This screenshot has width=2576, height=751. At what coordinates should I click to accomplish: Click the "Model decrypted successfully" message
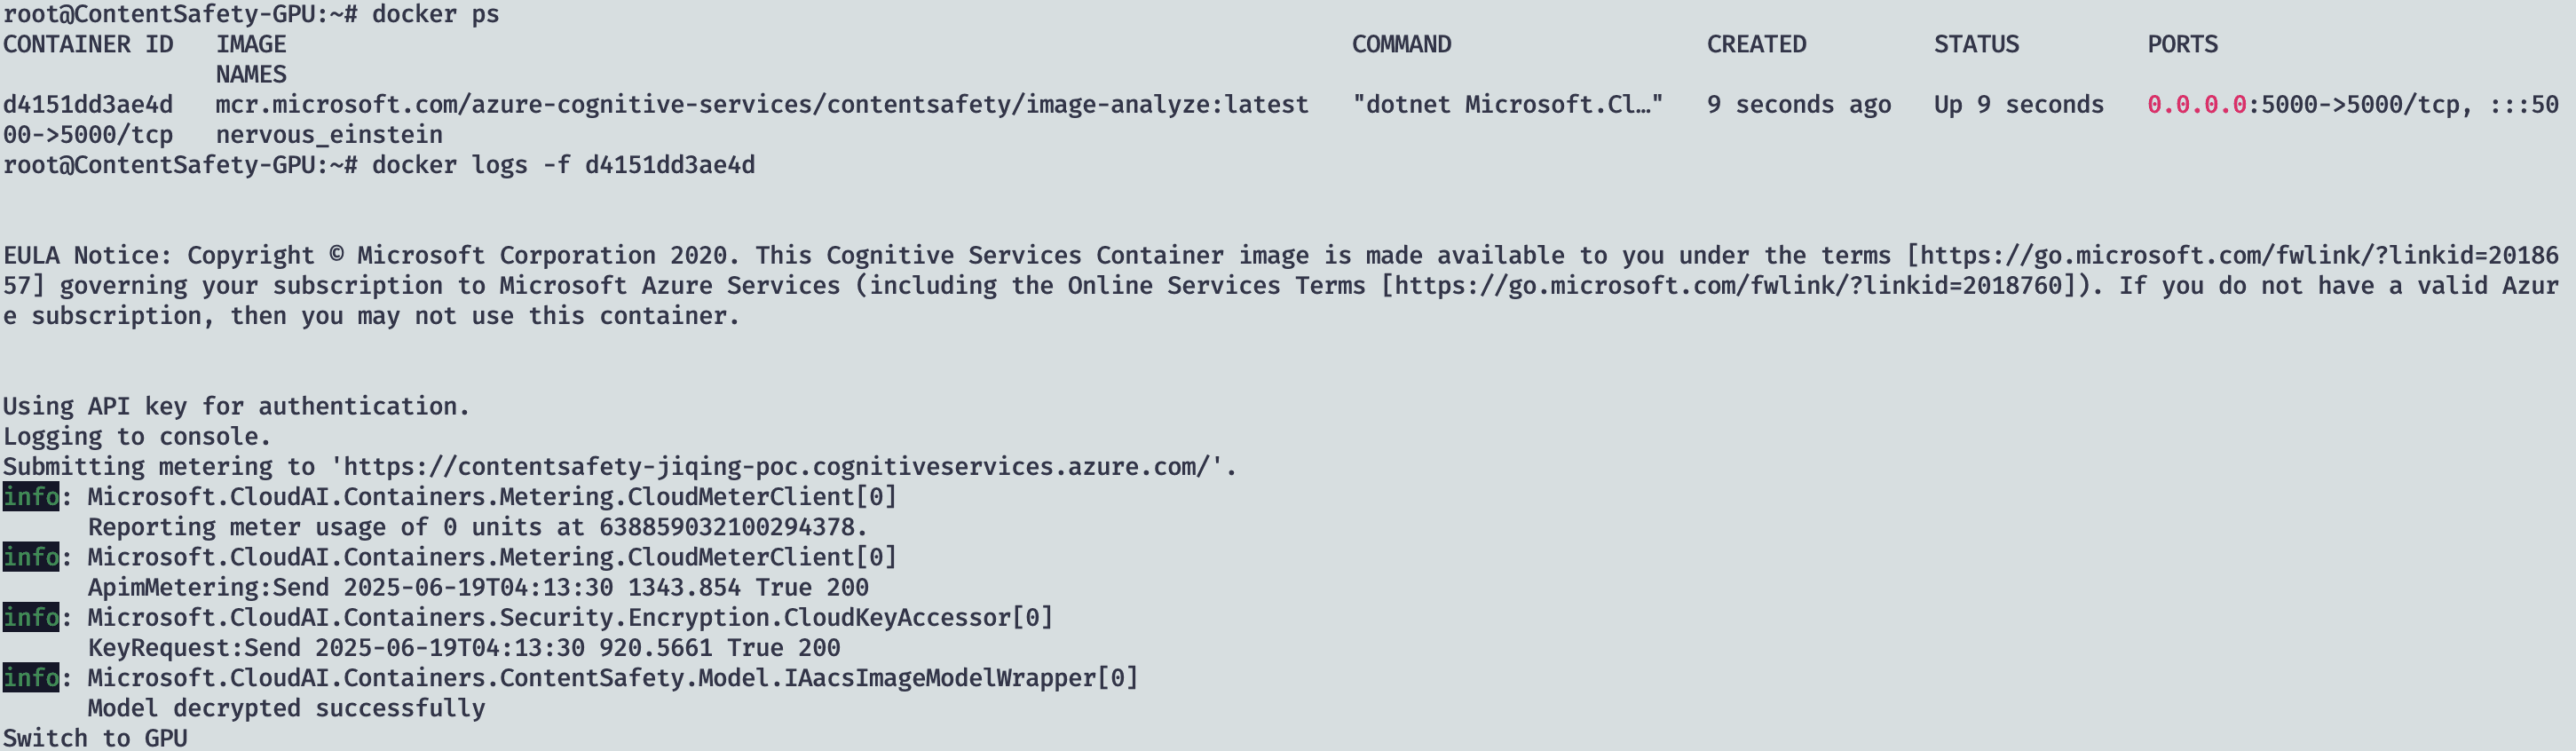coord(286,709)
